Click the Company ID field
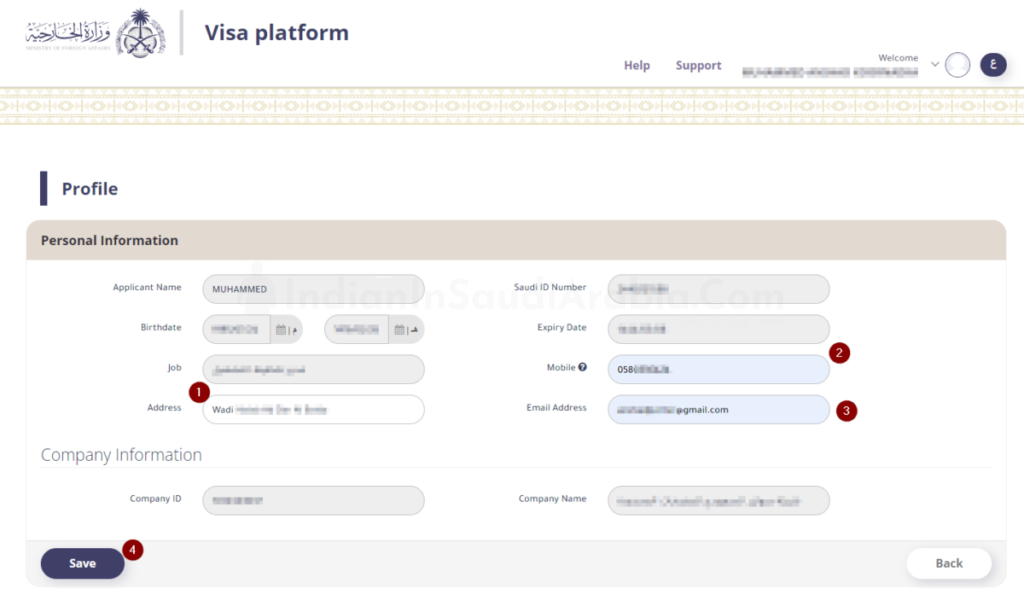The image size is (1024, 589). click(313, 500)
